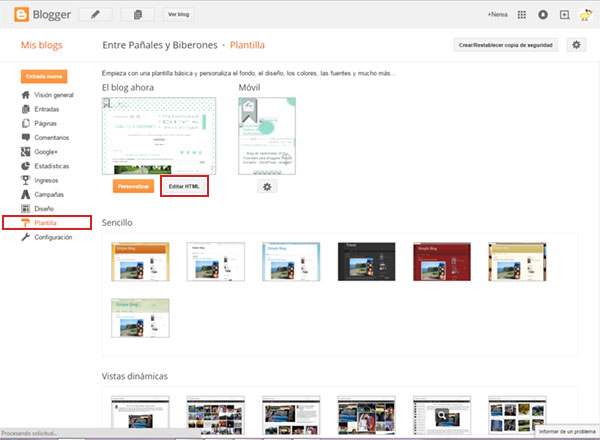This screenshot has width=600, height=440.
Task: Open mobile template gear settings
Action: click(x=267, y=187)
